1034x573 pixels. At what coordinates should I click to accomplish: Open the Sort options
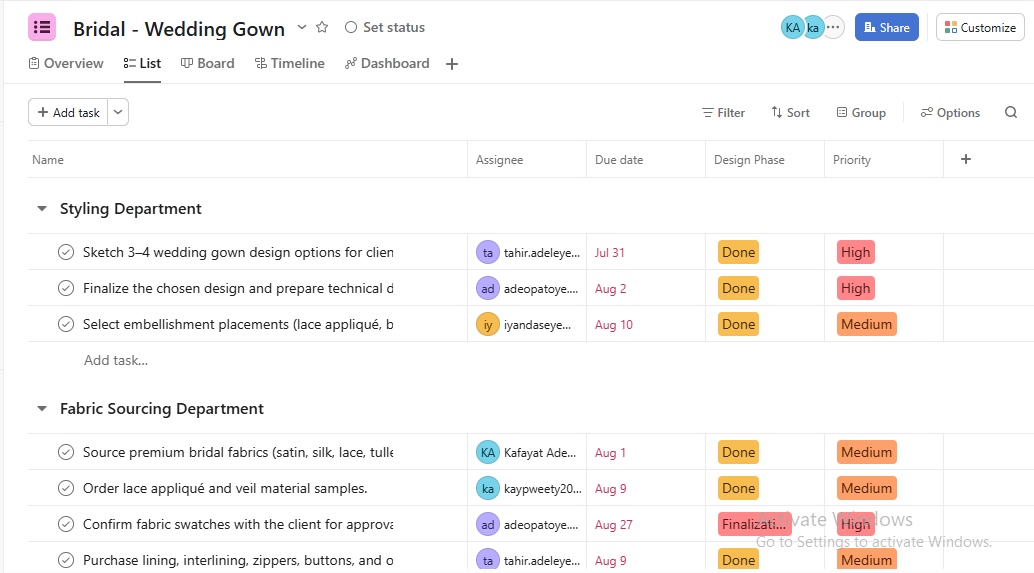(790, 113)
